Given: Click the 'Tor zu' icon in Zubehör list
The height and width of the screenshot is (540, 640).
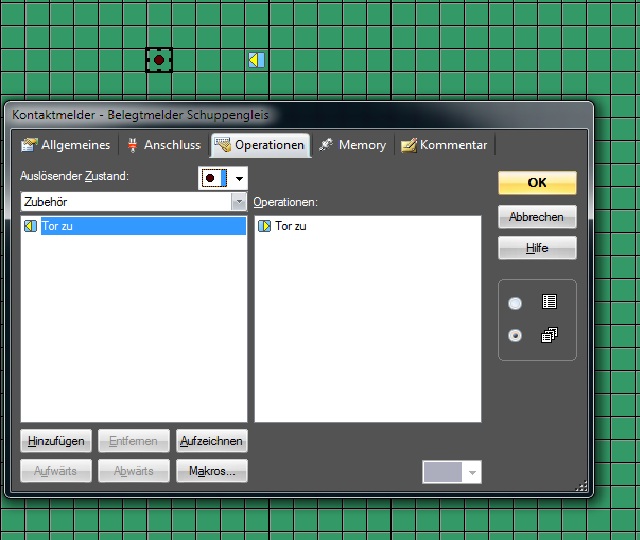Looking at the screenshot, I should [30, 226].
